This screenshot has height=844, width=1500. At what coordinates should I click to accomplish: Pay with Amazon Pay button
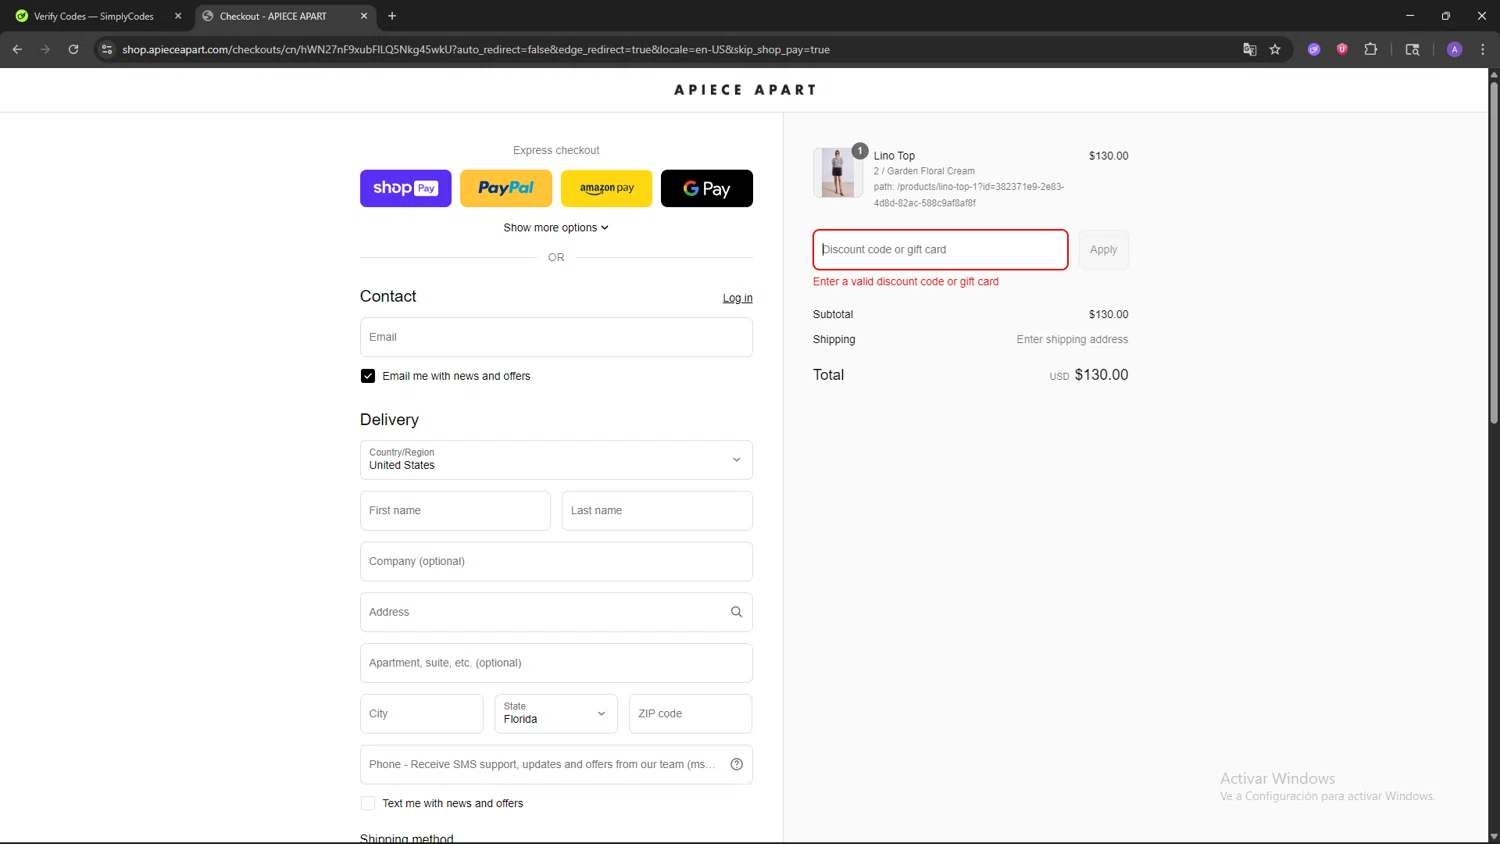tap(606, 188)
